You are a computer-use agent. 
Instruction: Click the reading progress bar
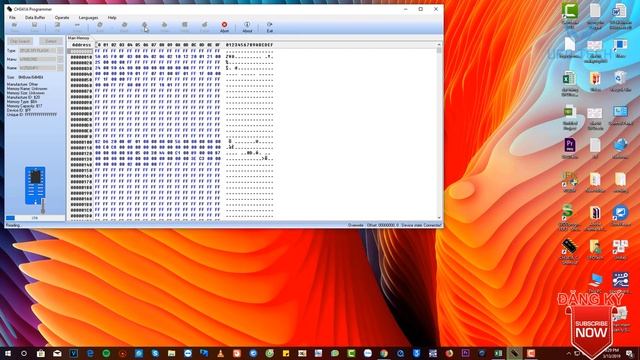pos(35,218)
